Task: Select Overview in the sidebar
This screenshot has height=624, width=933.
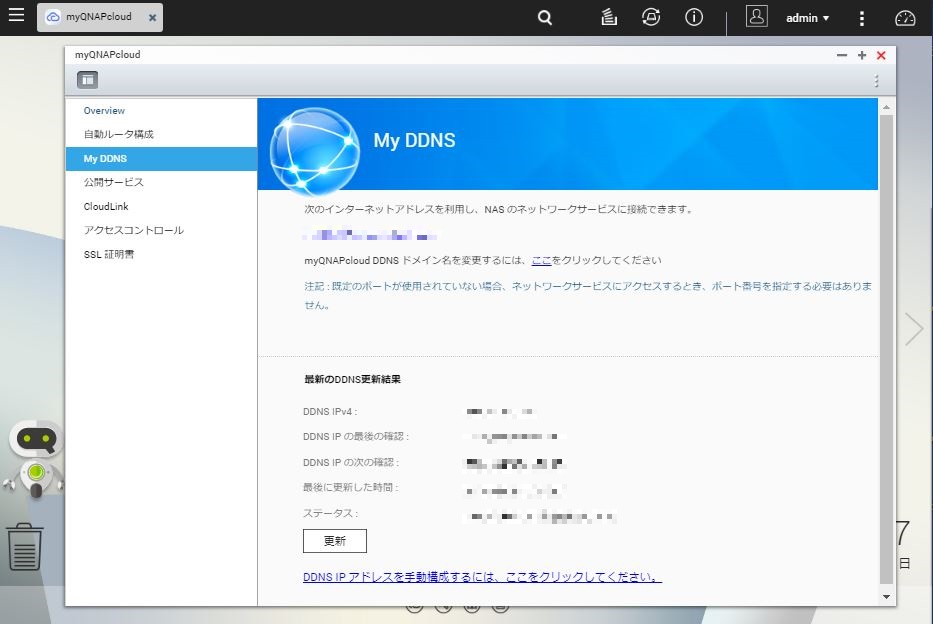Action: (161, 111)
